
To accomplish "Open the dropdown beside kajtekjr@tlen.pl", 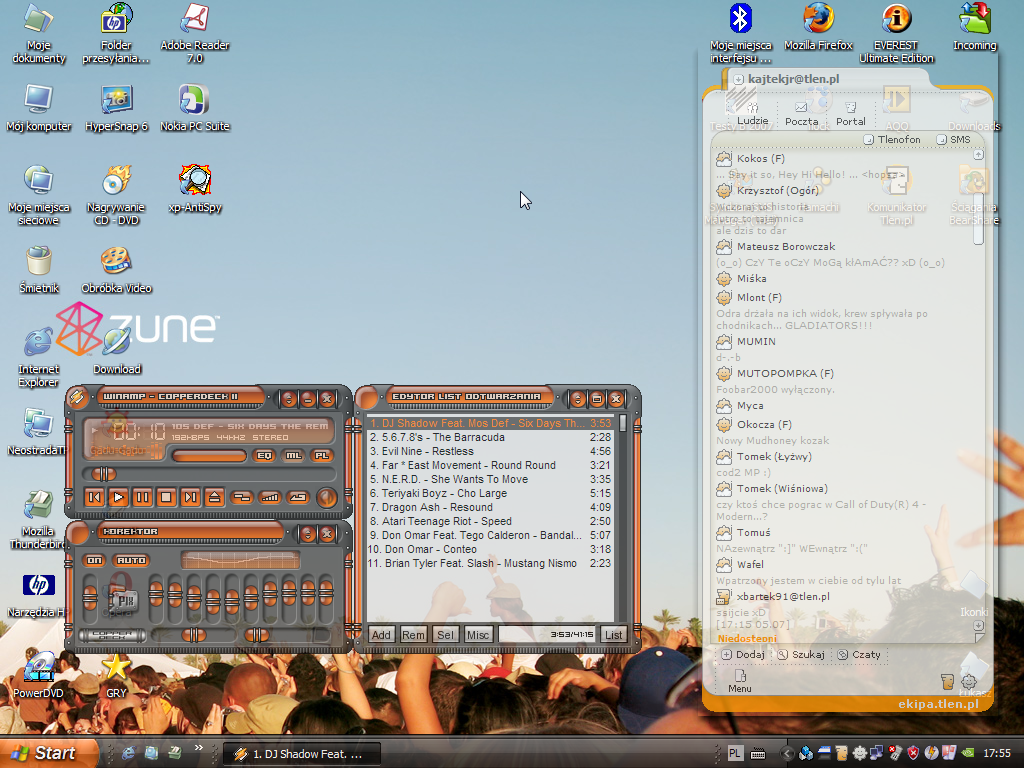I will pos(738,79).
